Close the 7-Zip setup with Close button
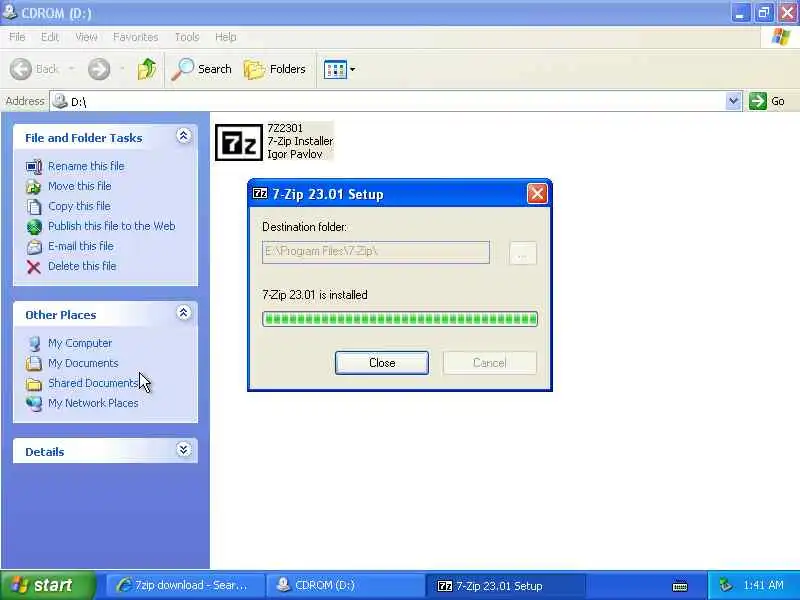 382,363
